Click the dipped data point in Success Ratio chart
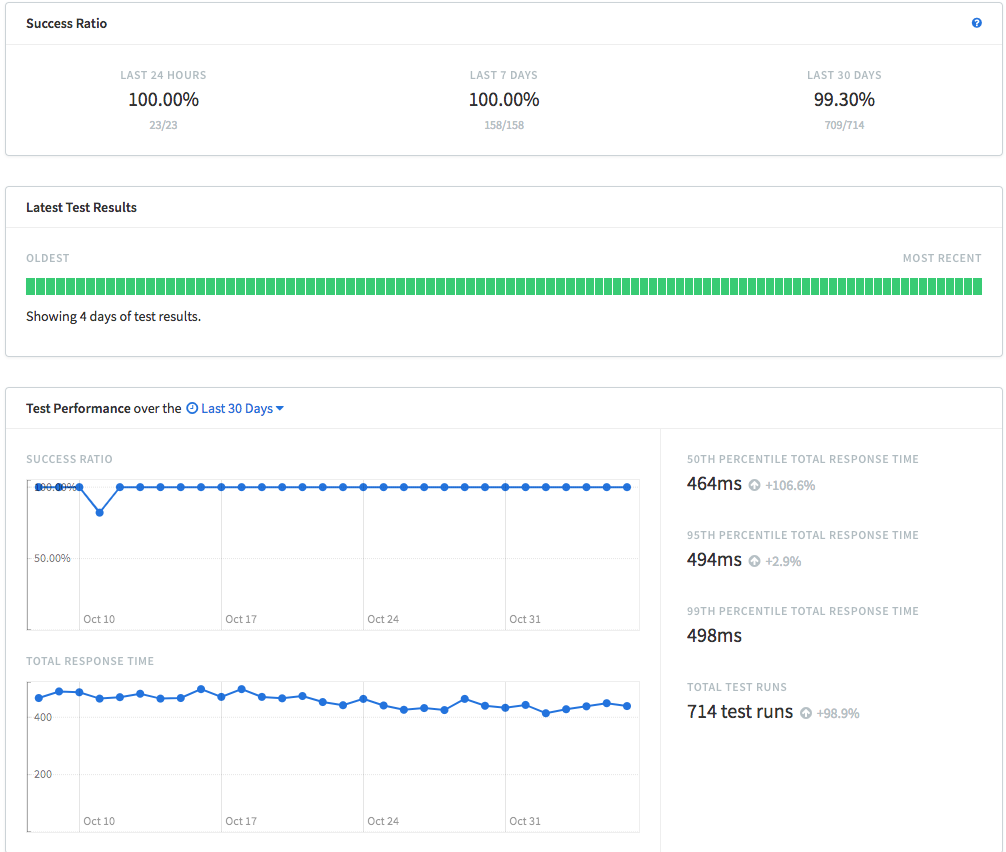 pos(100,512)
